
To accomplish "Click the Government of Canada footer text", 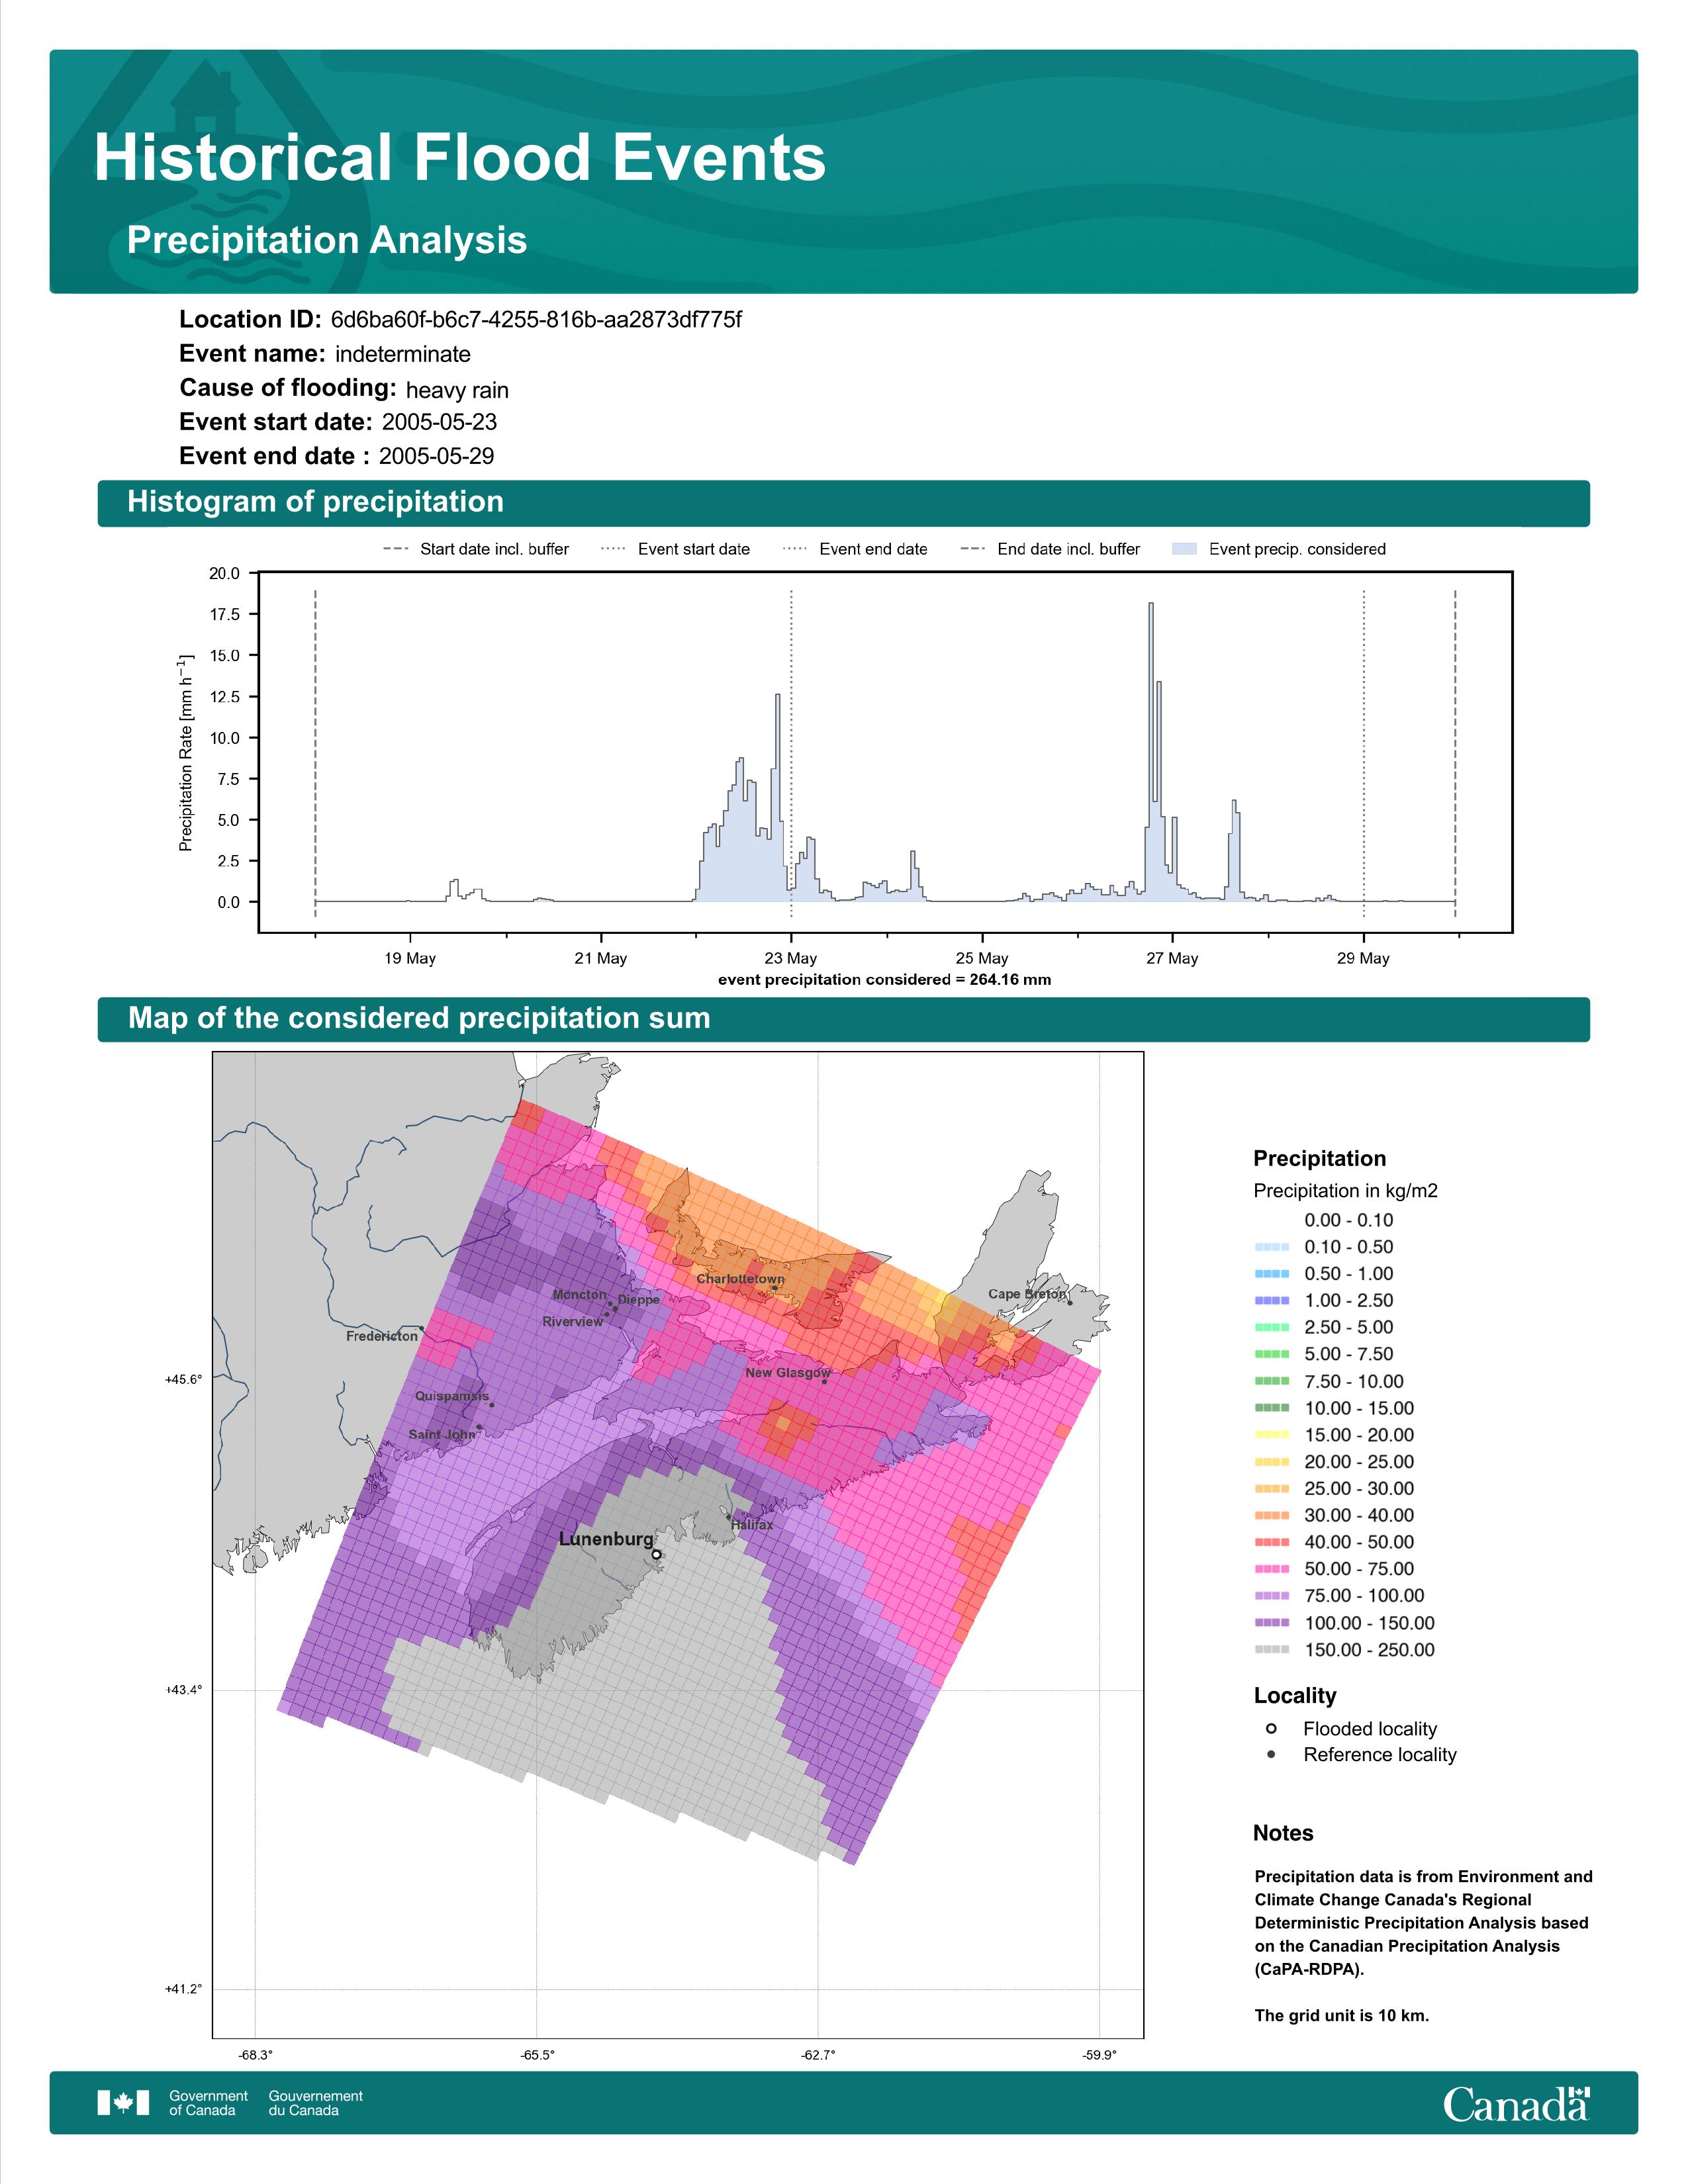I will click(208, 2103).
